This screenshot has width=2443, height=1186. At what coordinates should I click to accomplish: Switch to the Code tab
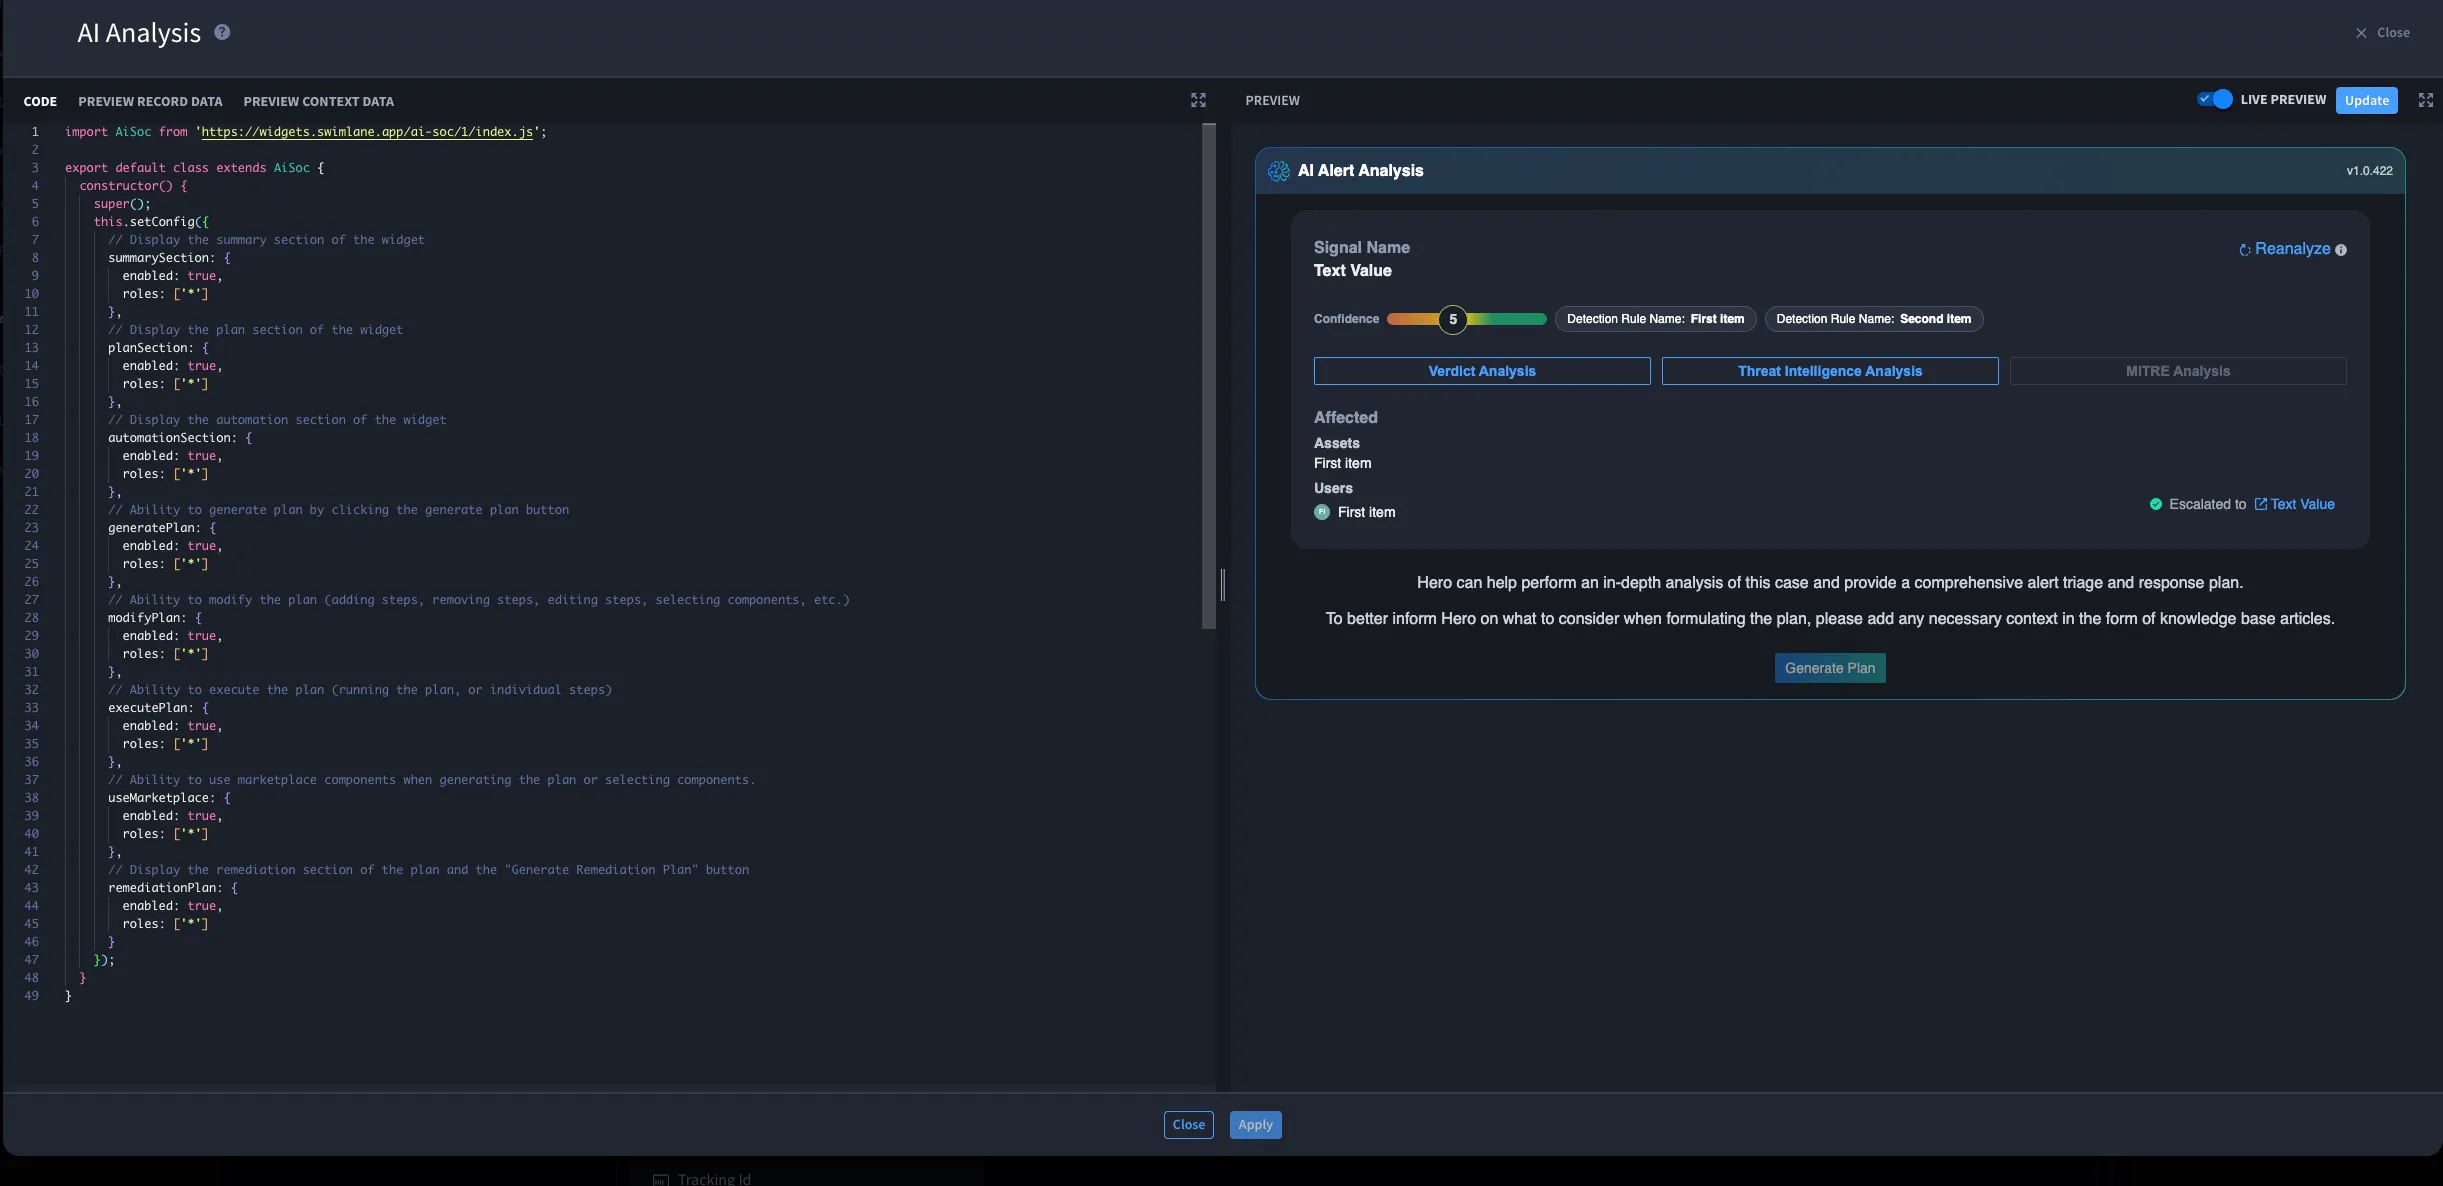[40, 101]
